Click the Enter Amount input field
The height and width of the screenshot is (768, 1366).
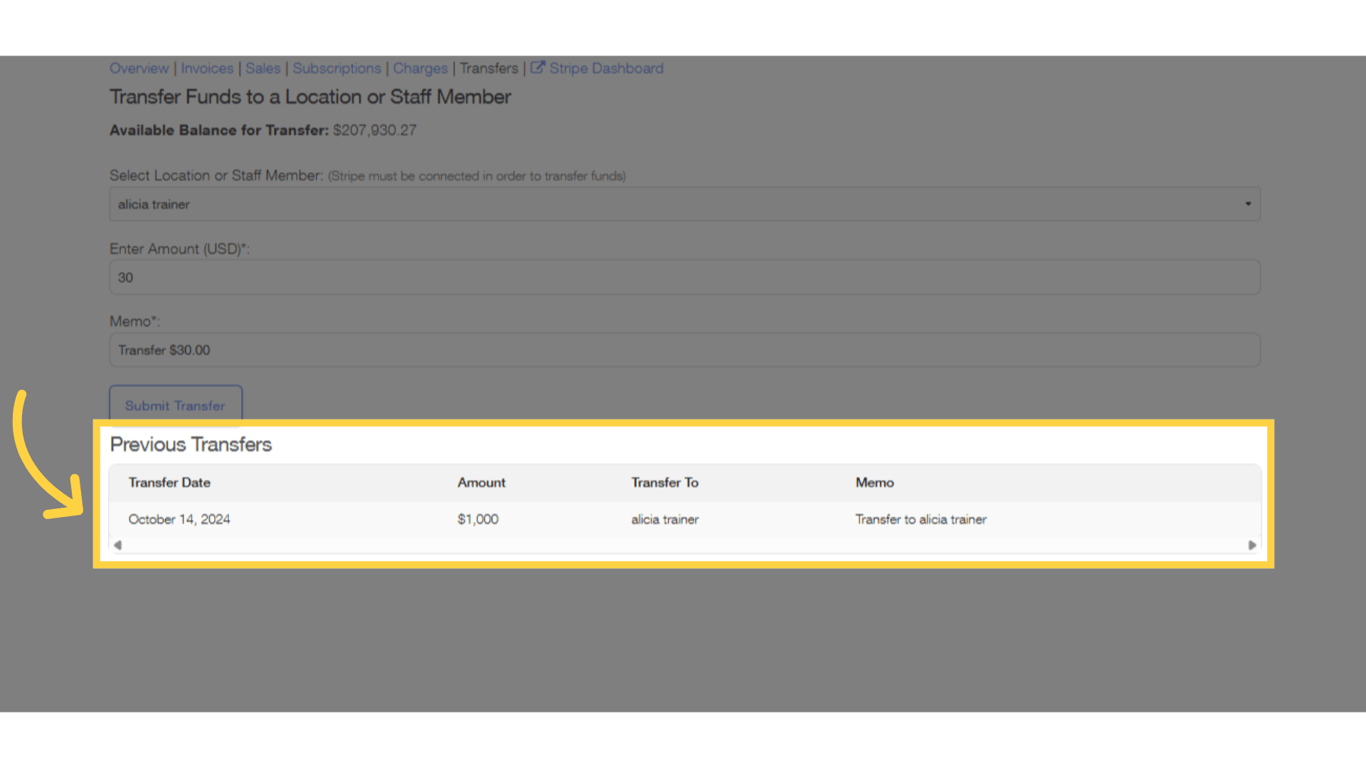point(684,276)
